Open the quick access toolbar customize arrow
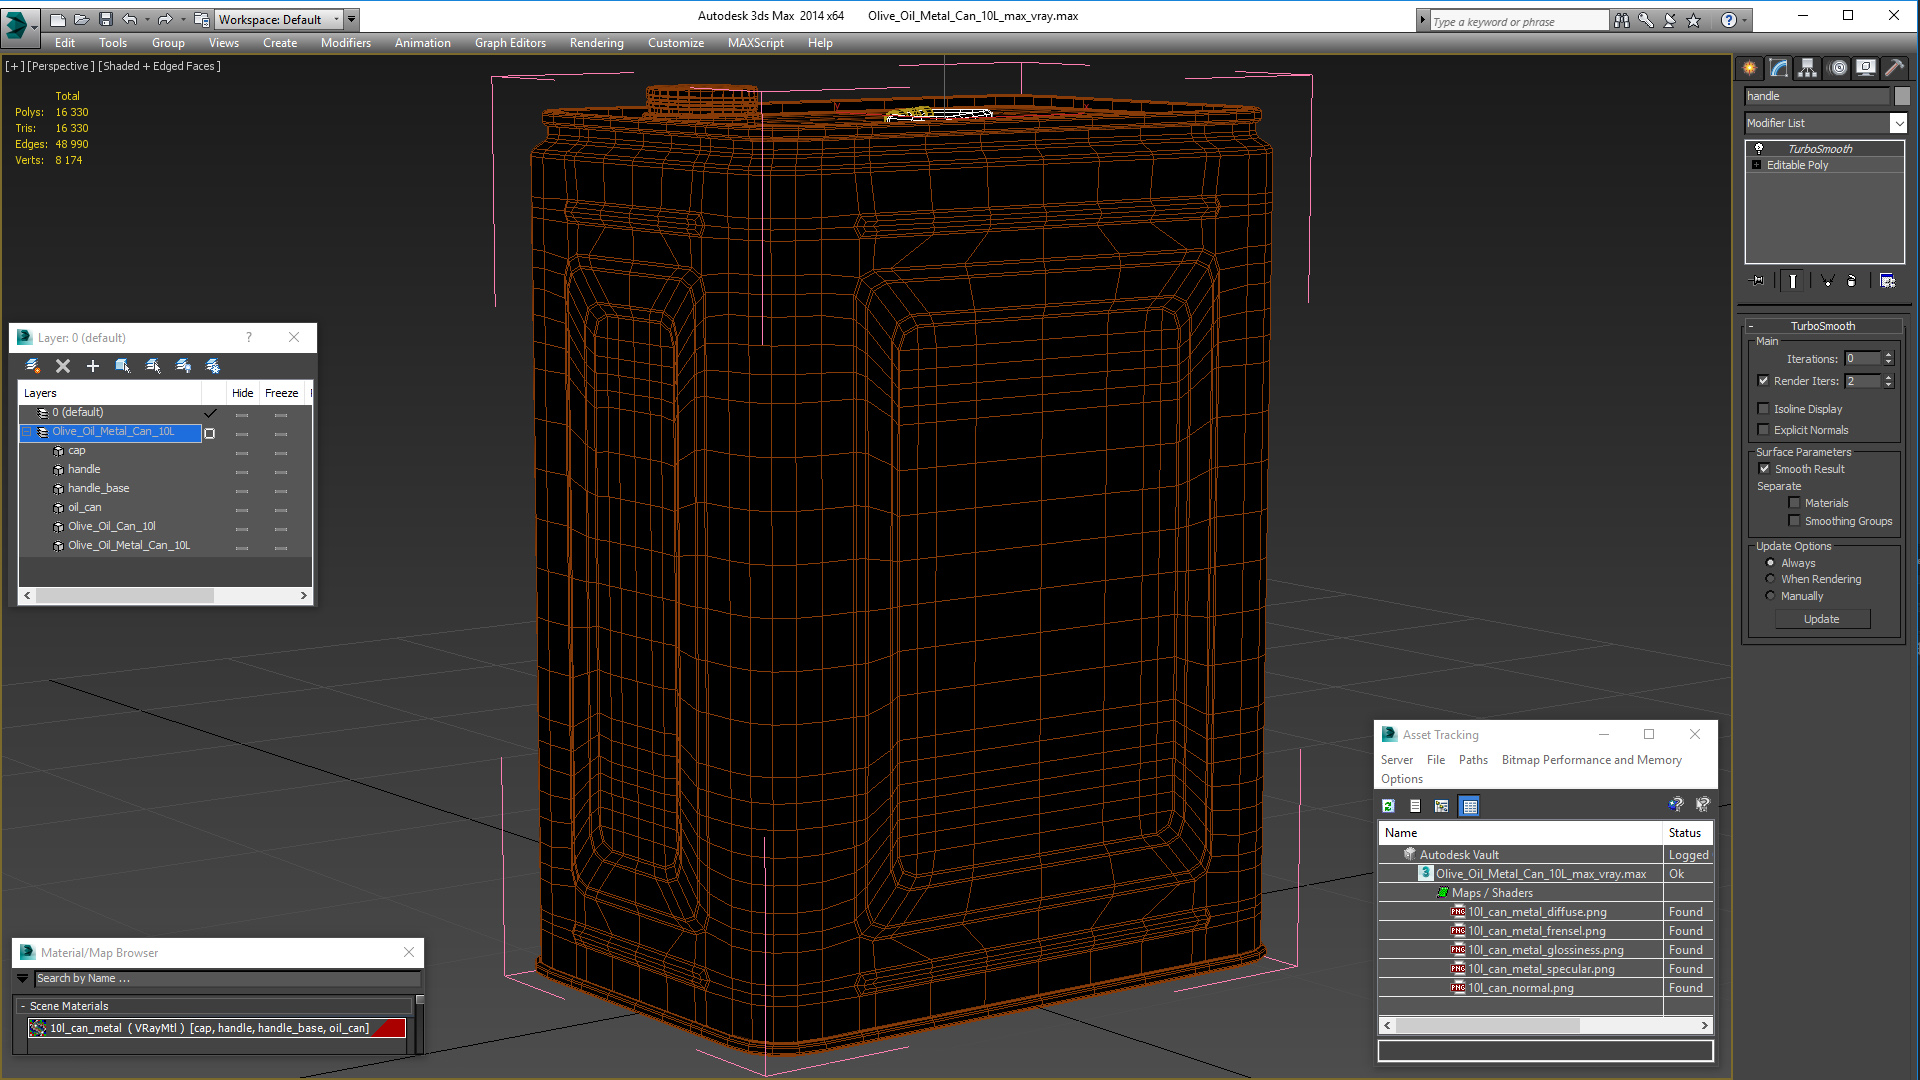1920x1080 pixels. click(351, 19)
